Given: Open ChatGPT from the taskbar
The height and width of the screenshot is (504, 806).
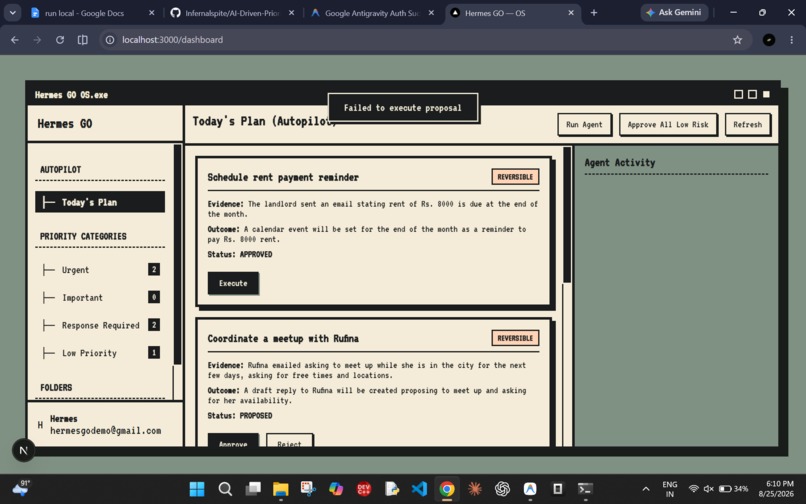Looking at the screenshot, I should 502,489.
